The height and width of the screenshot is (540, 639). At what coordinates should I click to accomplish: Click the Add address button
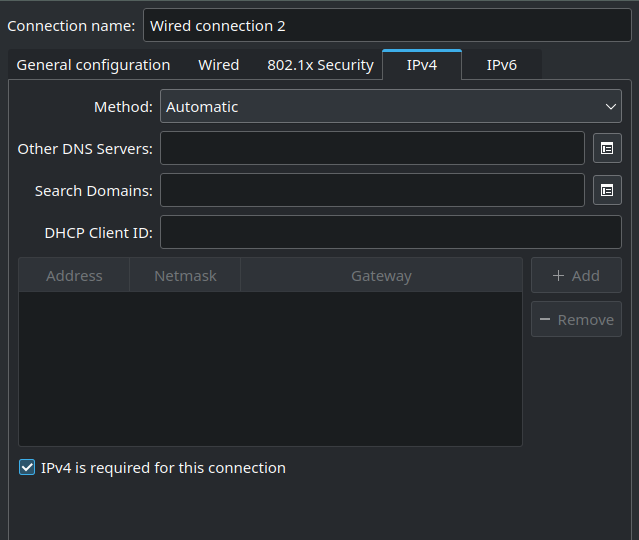576,276
